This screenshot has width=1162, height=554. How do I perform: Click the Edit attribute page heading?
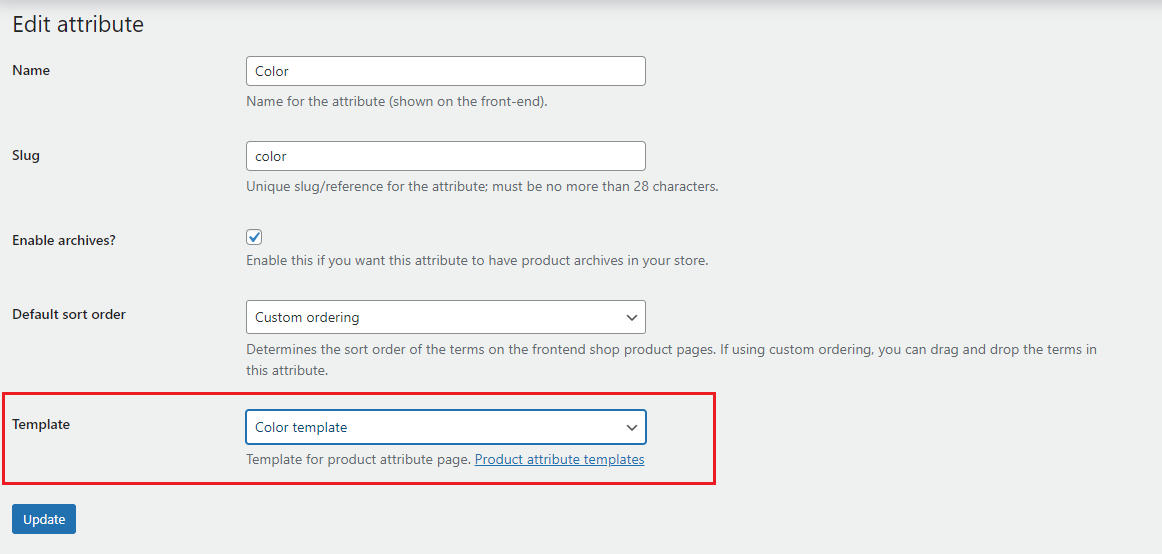click(x=78, y=24)
